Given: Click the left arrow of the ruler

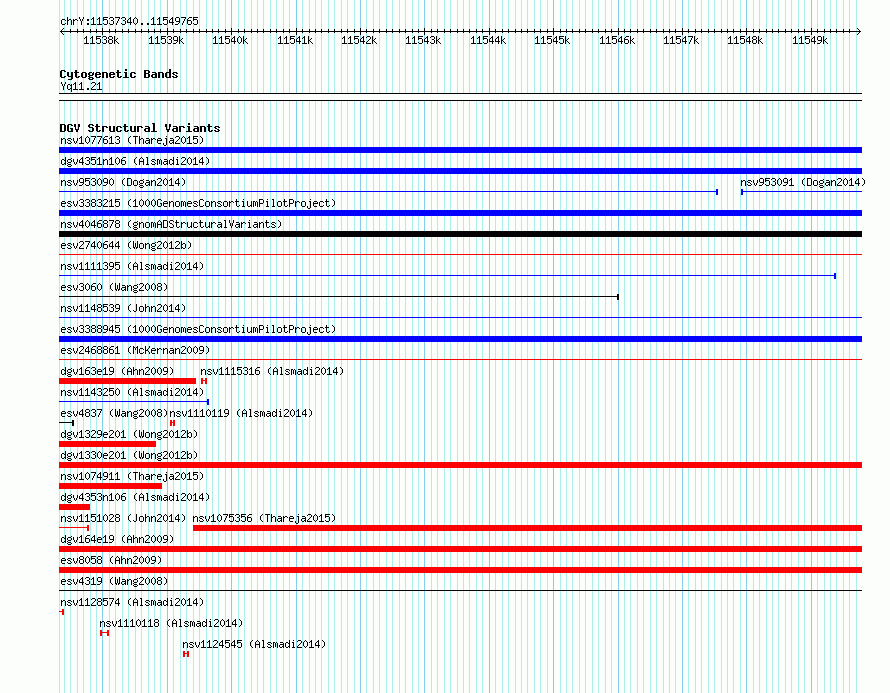Looking at the screenshot, I should (x=62, y=31).
